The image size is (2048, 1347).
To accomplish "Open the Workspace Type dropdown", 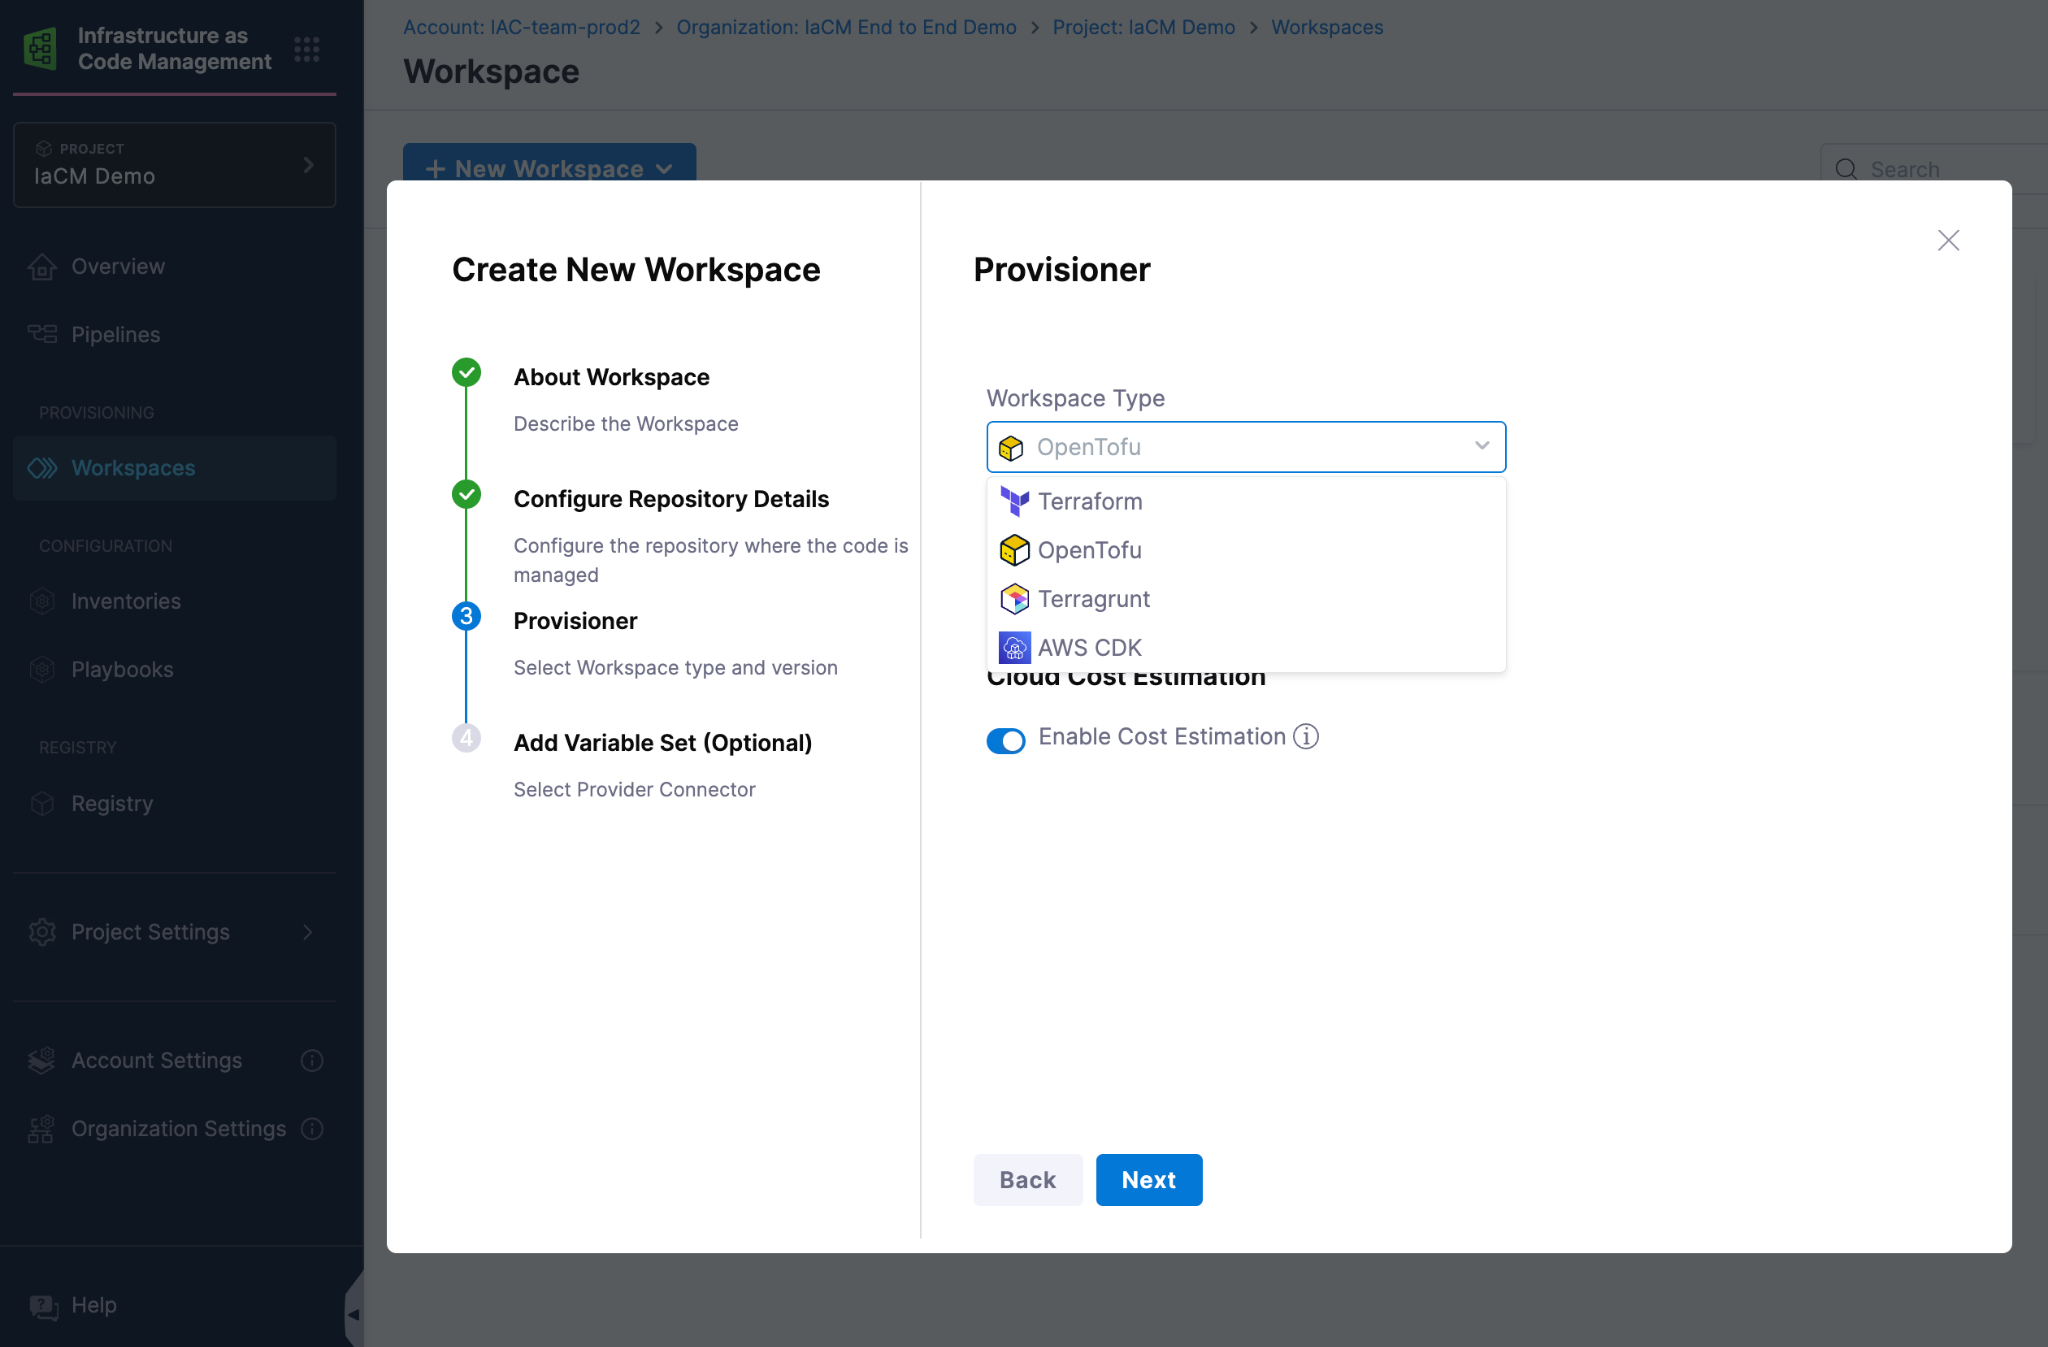I will coord(1246,447).
